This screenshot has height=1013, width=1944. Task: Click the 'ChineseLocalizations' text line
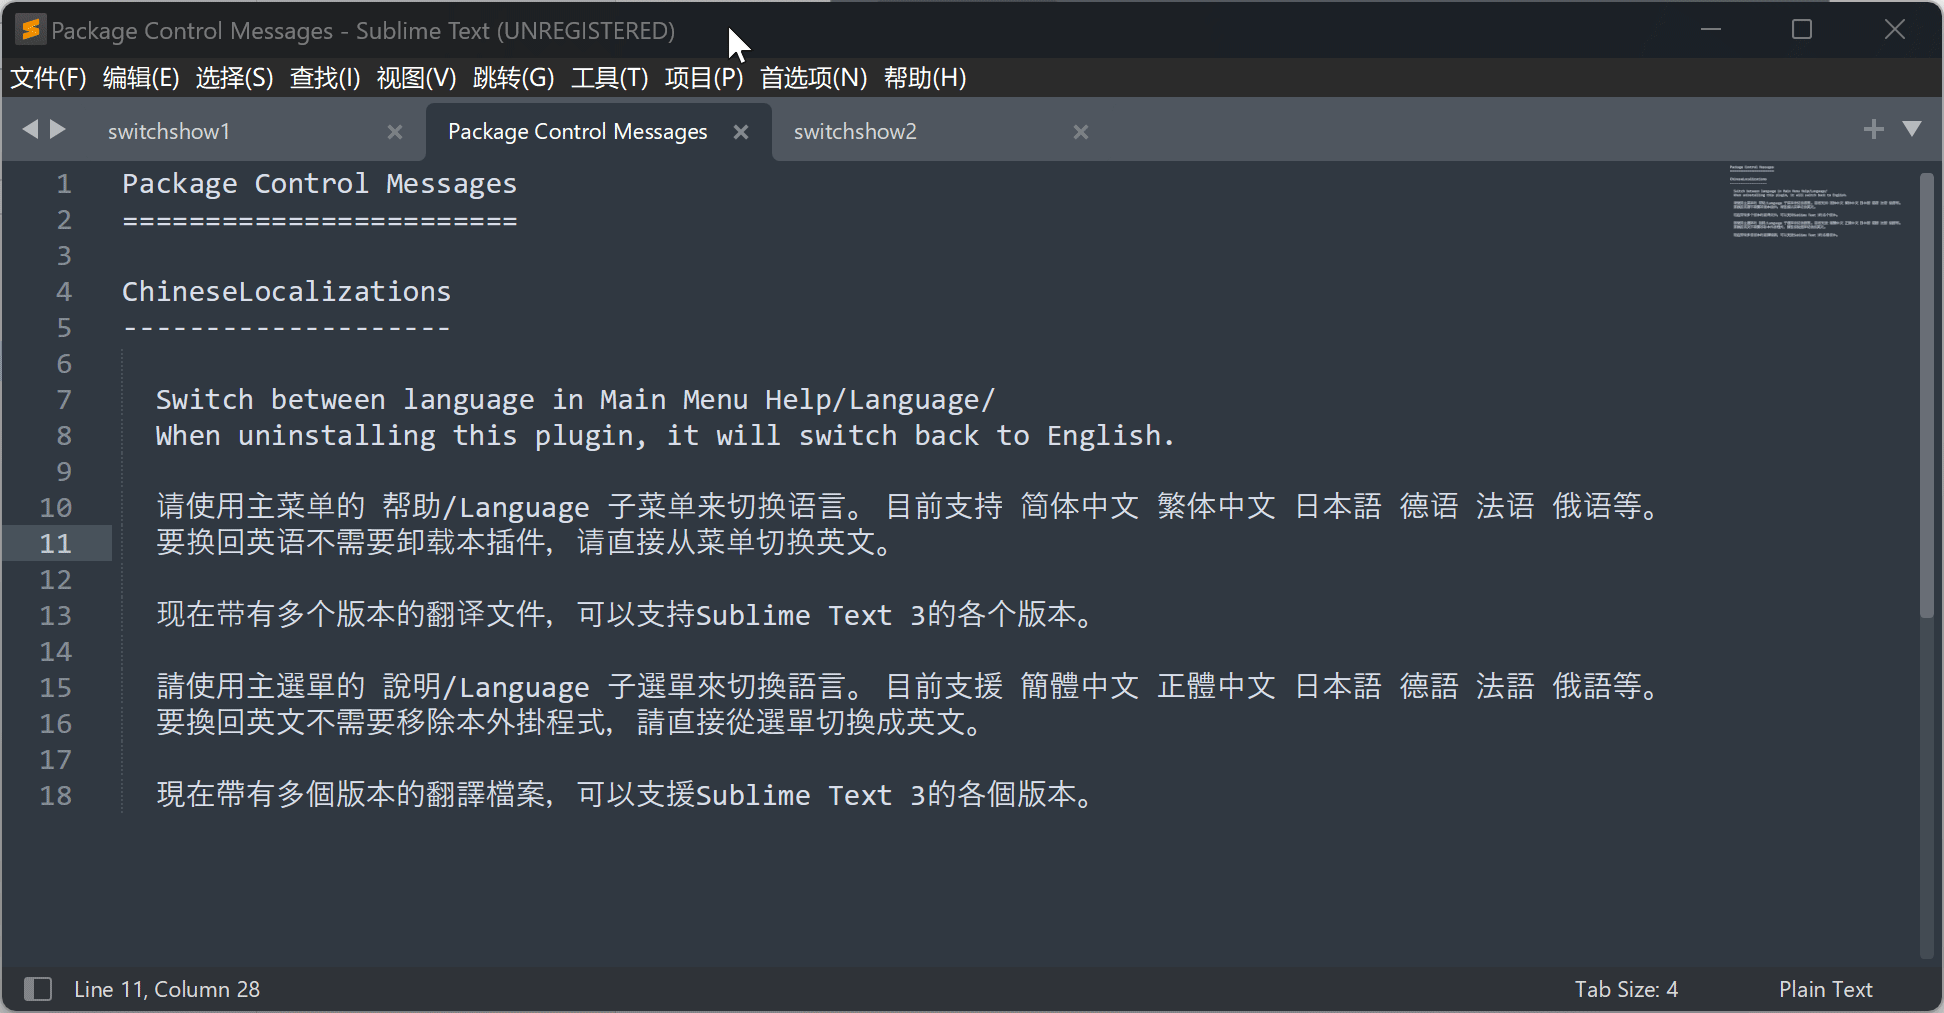click(x=286, y=292)
